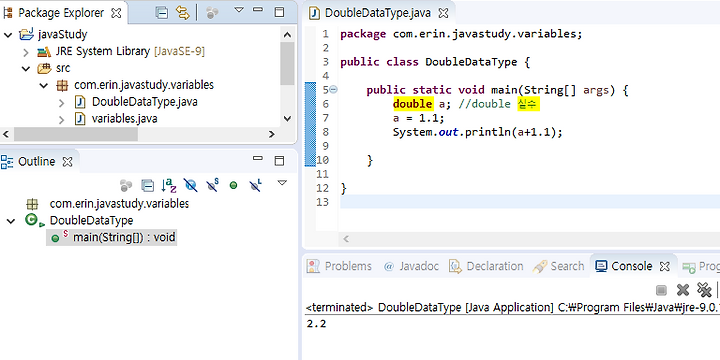Click highlighted 'double' keyword on line 6

412,104
